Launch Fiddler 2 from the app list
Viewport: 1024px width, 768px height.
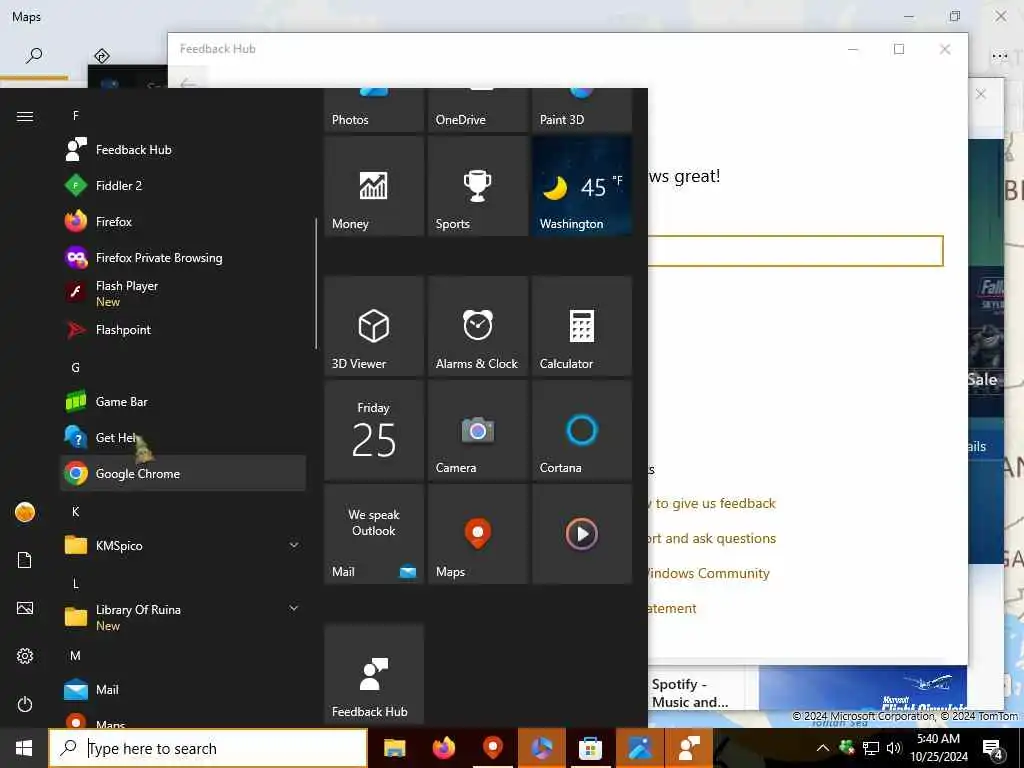point(183,185)
